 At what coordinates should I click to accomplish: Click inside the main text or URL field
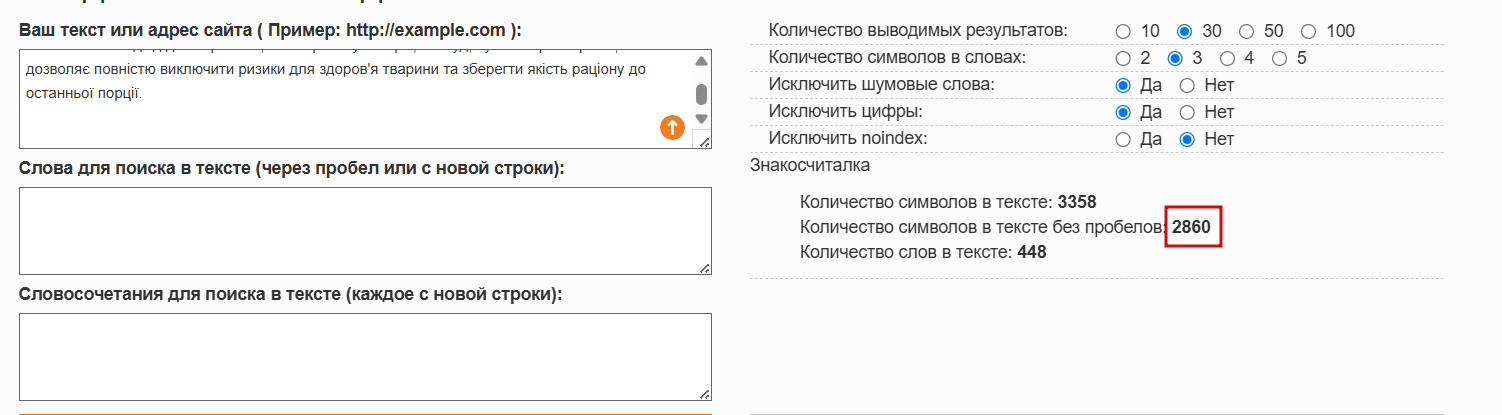tap(355, 99)
